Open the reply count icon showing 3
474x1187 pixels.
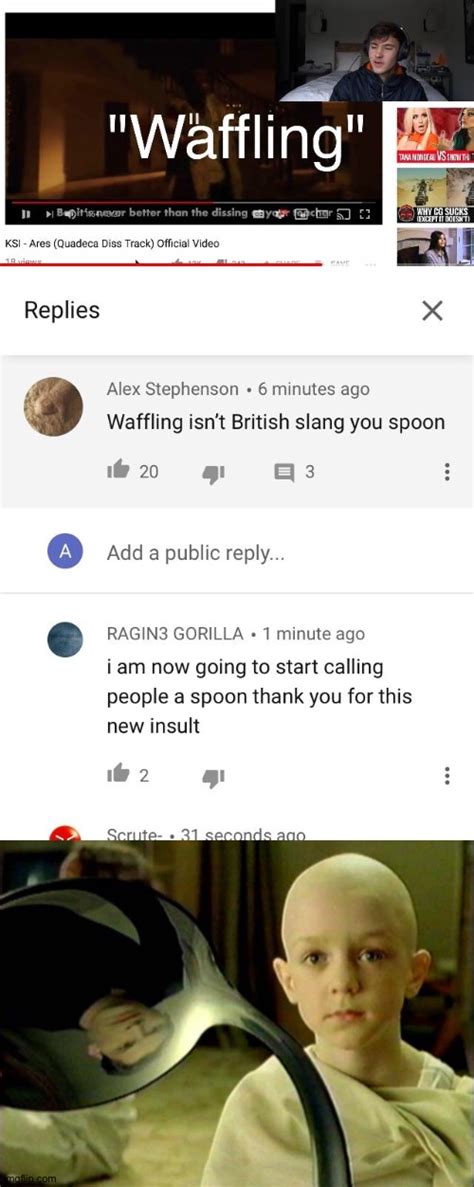pos(282,472)
